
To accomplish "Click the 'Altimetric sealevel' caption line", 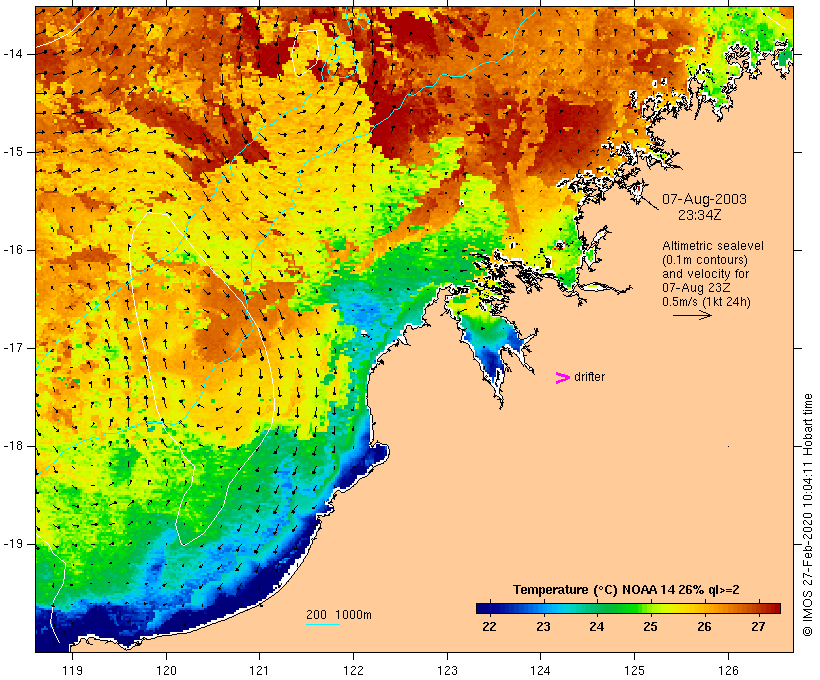I will 712,246.
